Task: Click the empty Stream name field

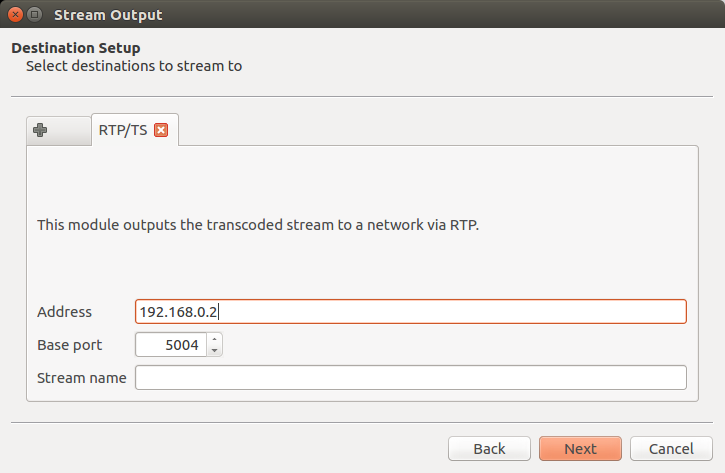Action: (x=410, y=378)
